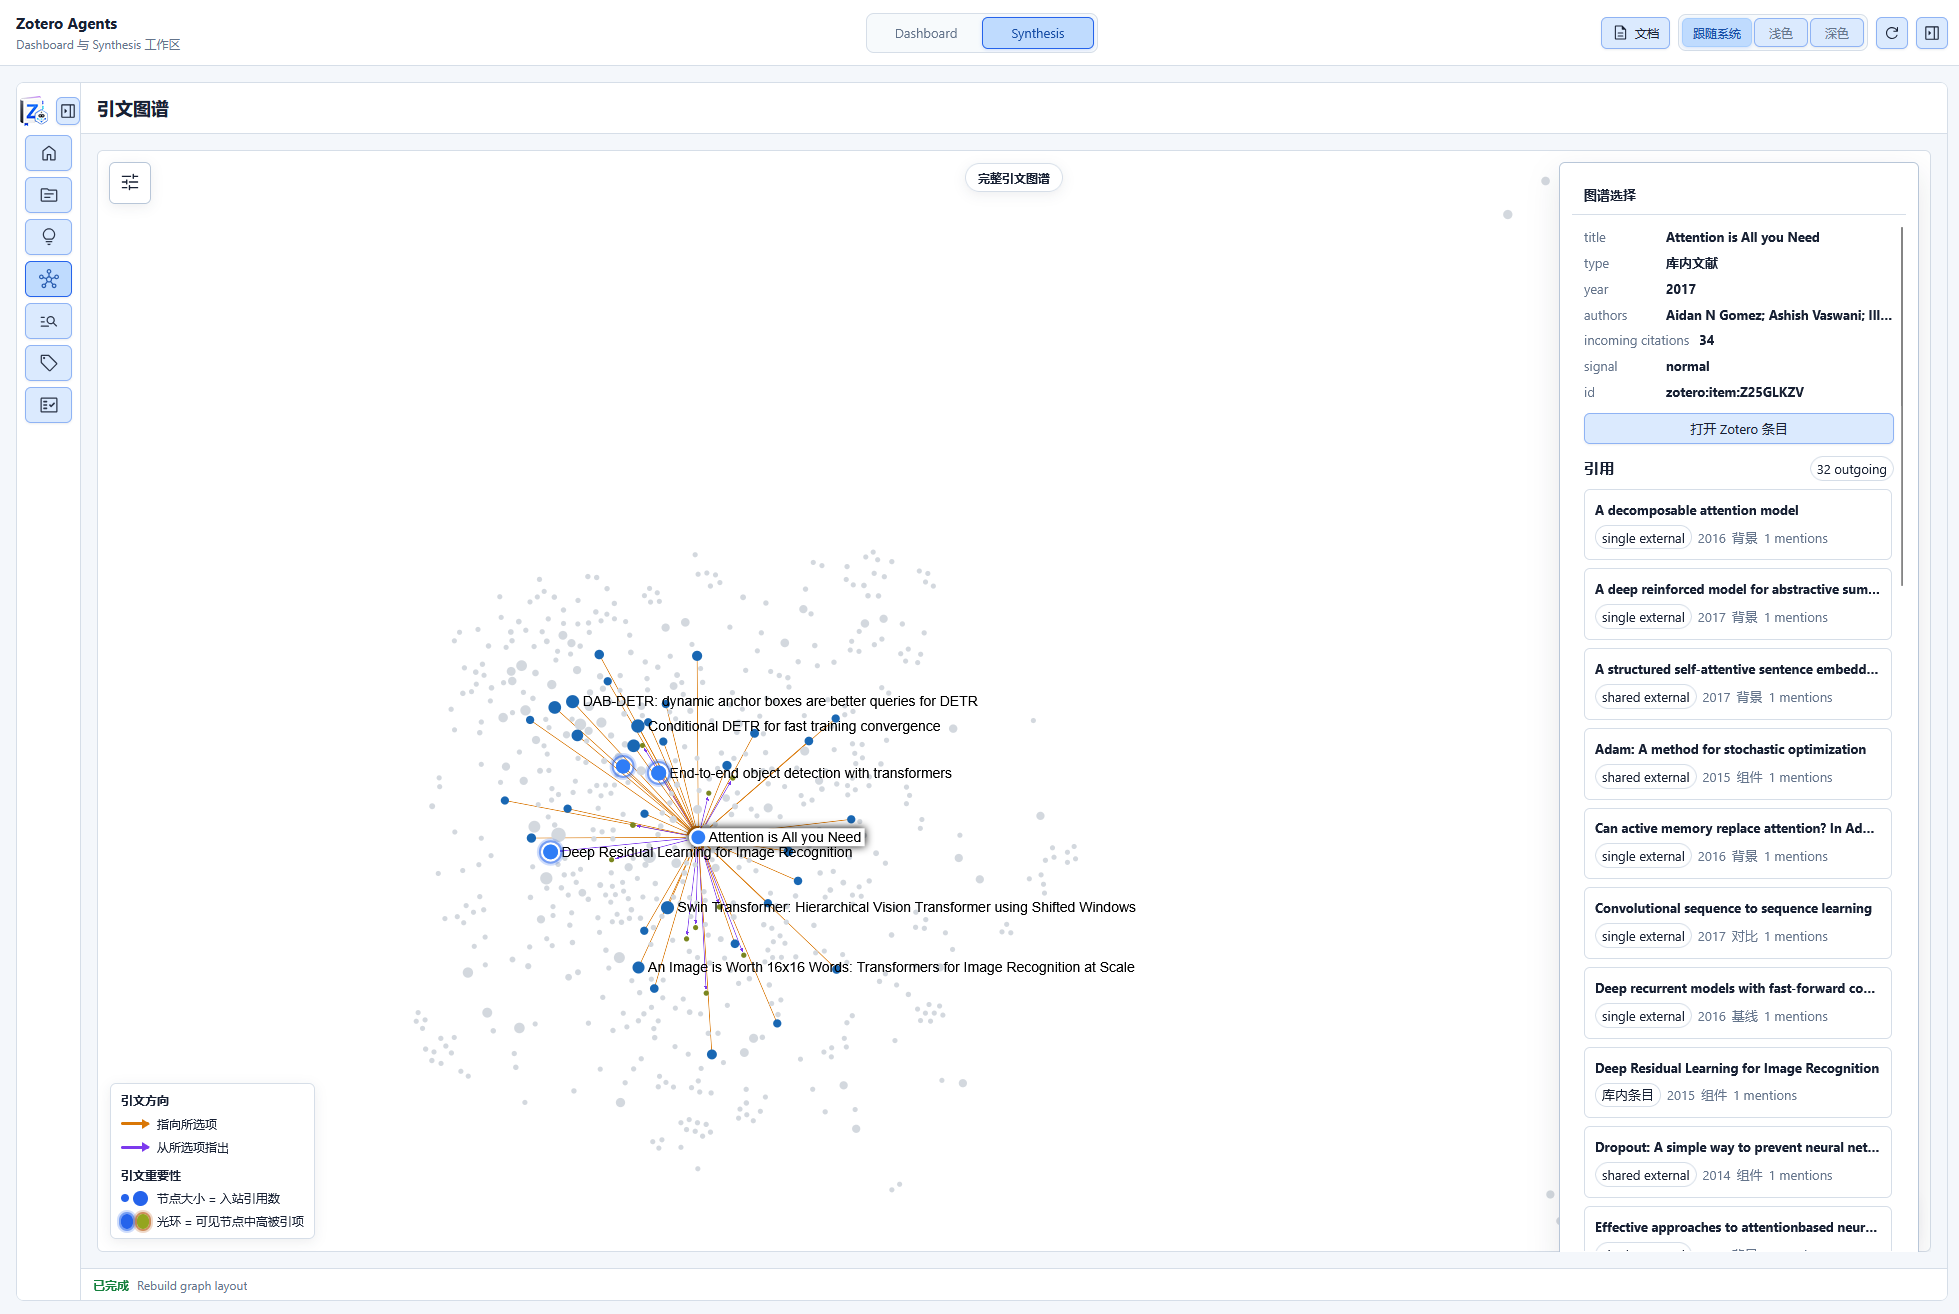Open the search list sidebar icon
Image resolution: width=1959 pixels, height=1314 pixels.
pos(48,321)
